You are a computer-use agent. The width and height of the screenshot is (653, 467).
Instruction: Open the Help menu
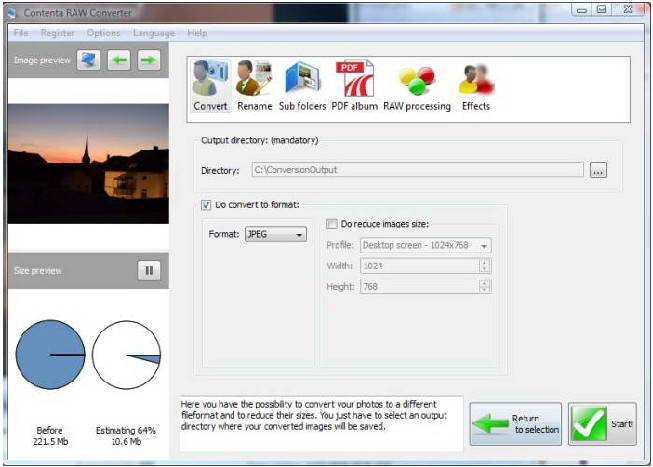pyautogui.click(x=197, y=33)
